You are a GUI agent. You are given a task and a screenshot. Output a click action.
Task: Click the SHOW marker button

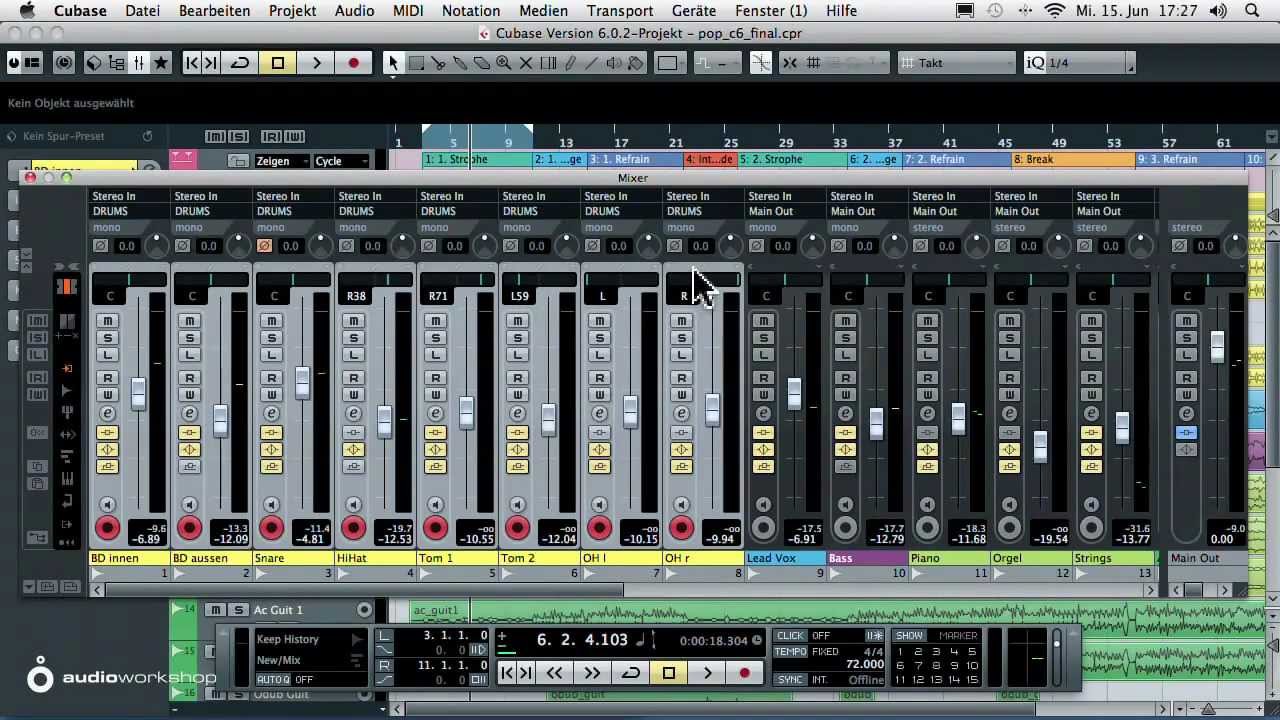pyautogui.click(x=909, y=636)
